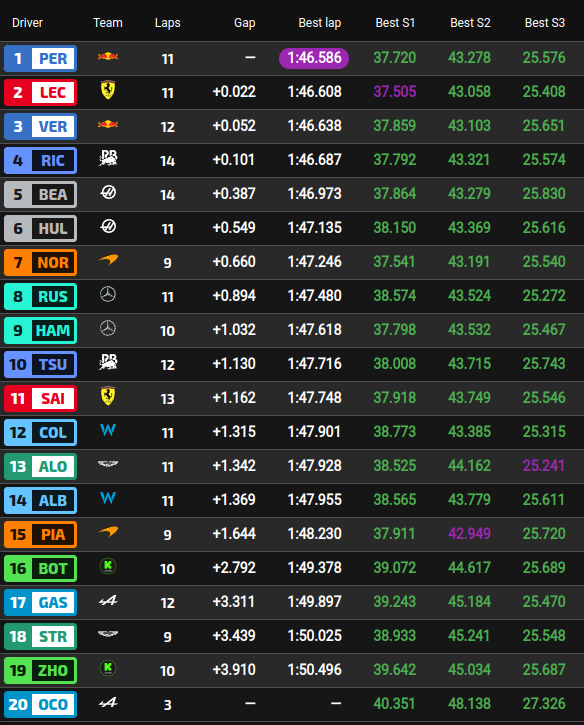Click the Ferrari logo in LEC row
Screen dimensions: 584x725
pos(108,90)
